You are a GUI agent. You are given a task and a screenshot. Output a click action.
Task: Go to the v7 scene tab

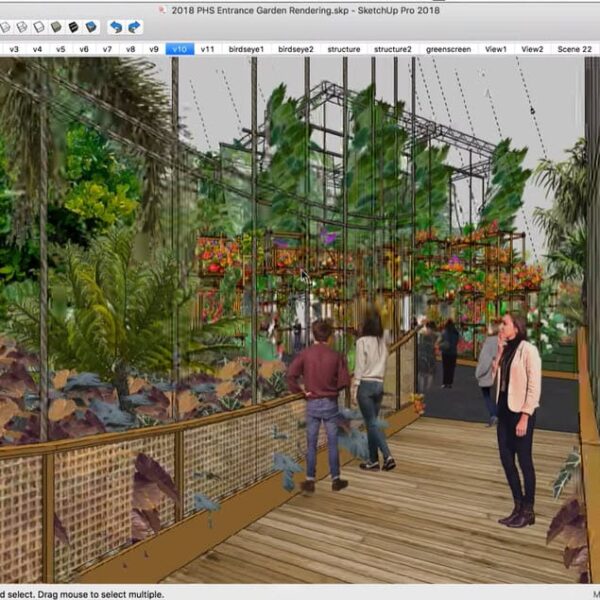(x=106, y=48)
